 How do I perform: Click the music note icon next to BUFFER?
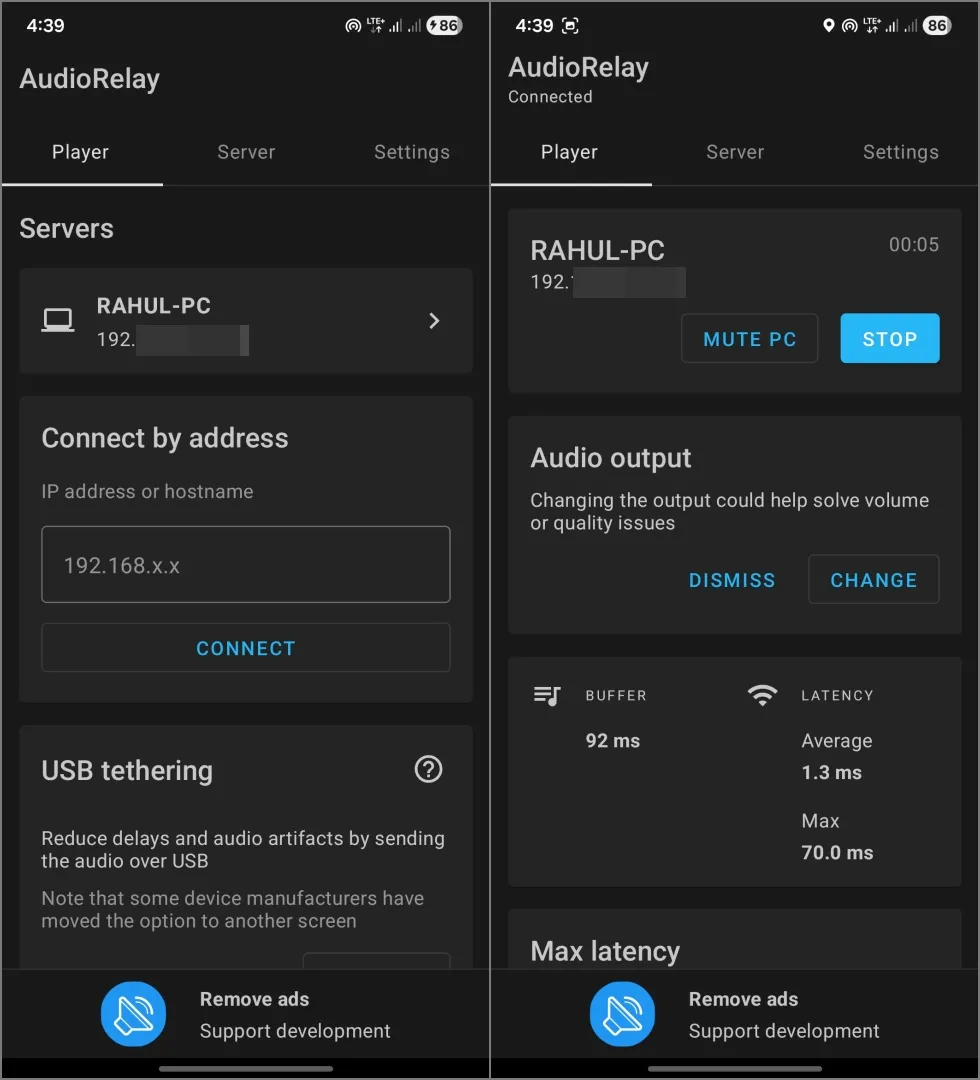pos(547,696)
